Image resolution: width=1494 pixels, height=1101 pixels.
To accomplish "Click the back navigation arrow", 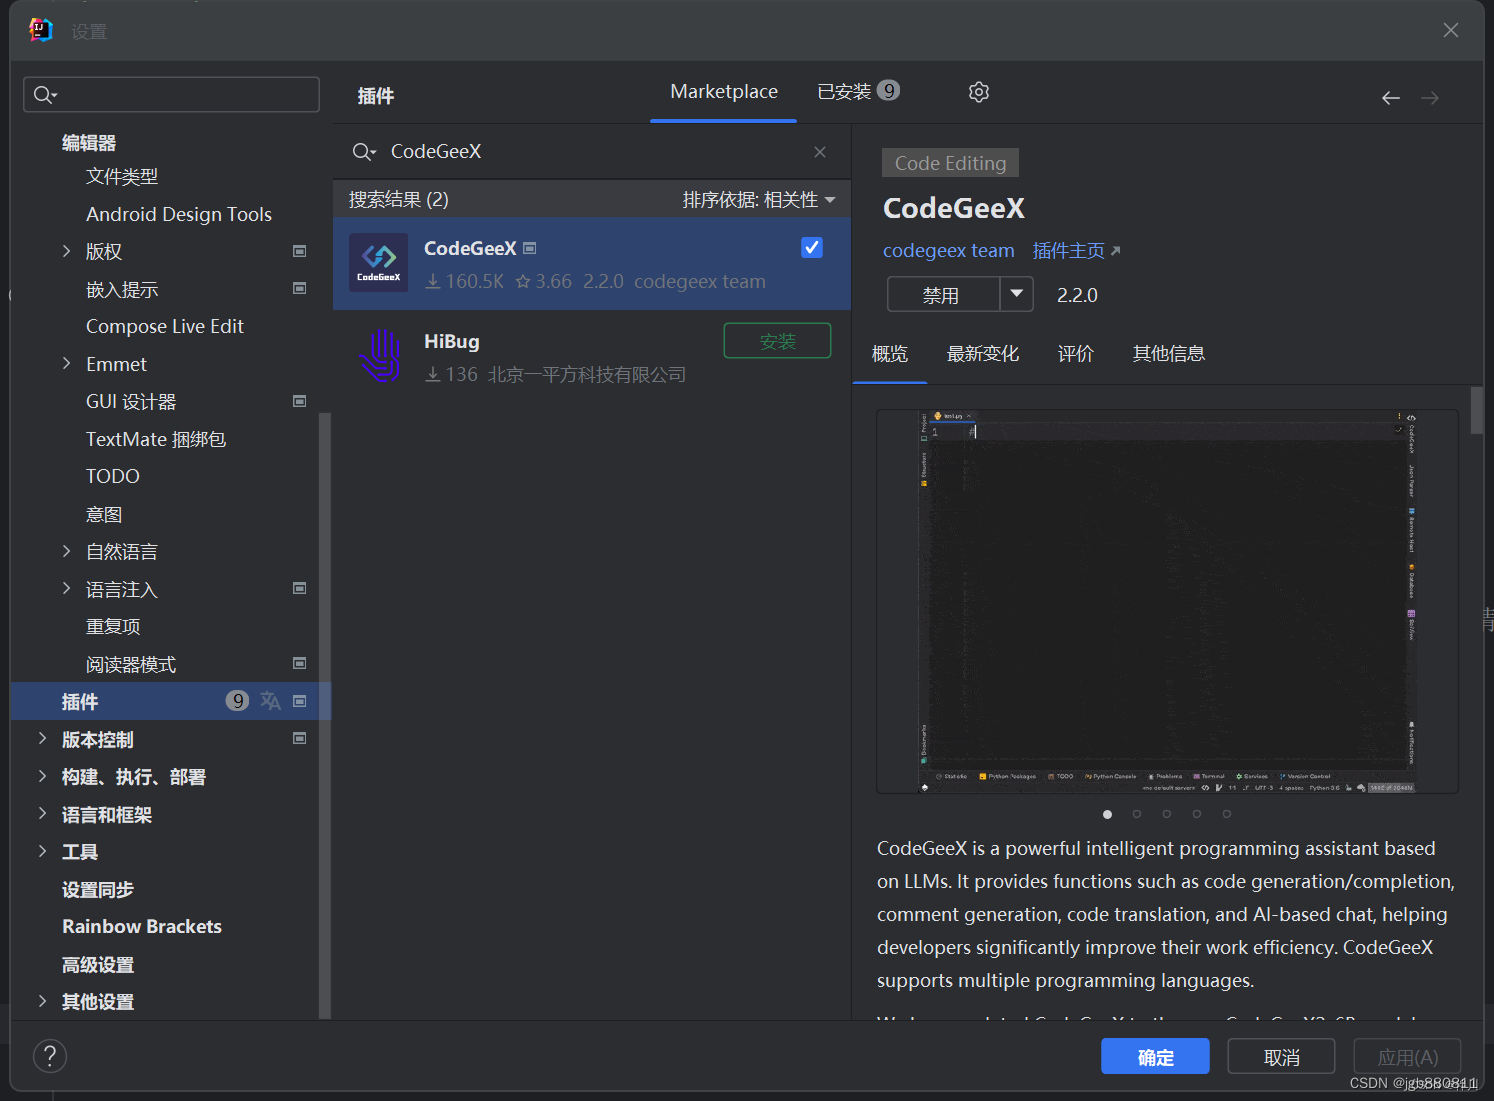I will [x=1390, y=98].
